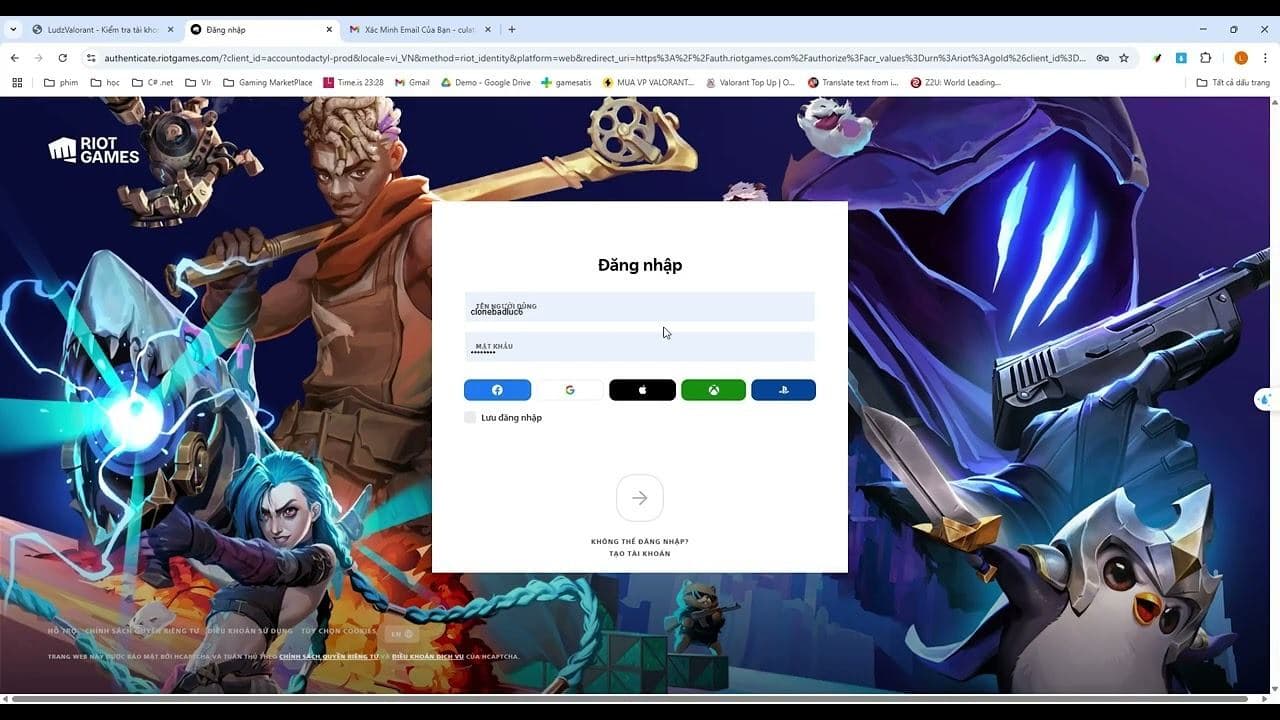Go forward in browser history
This screenshot has height=720, width=1280.
(38, 58)
